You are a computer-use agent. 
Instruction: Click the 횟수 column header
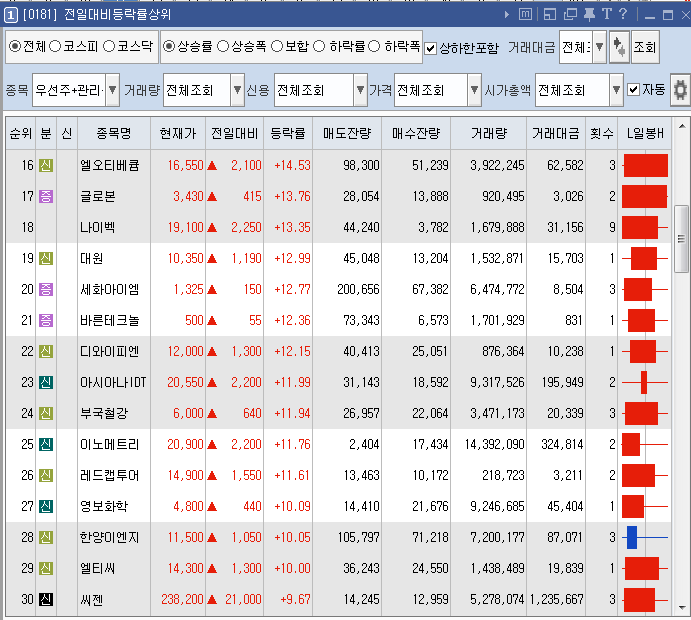[x=602, y=133]
